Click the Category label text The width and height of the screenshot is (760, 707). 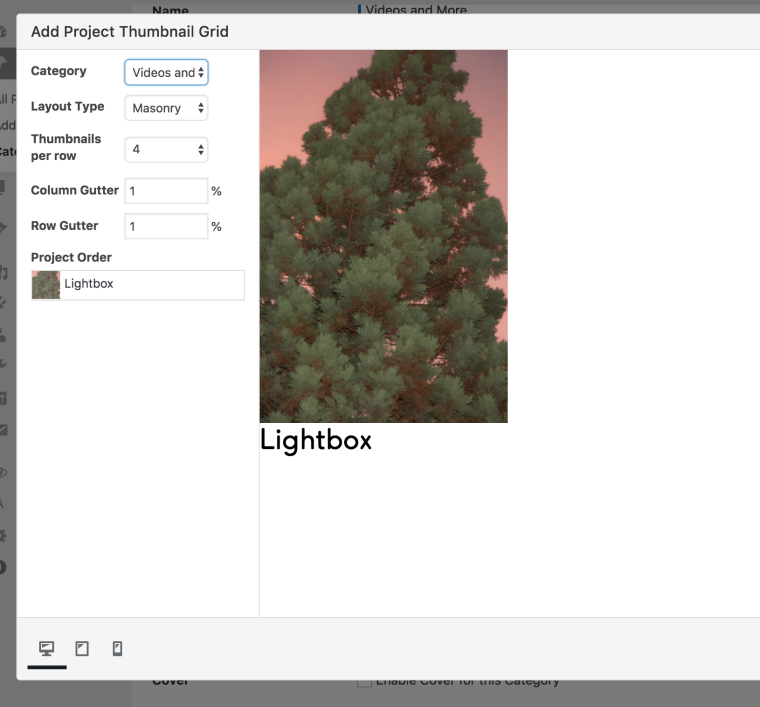(58, 71)
